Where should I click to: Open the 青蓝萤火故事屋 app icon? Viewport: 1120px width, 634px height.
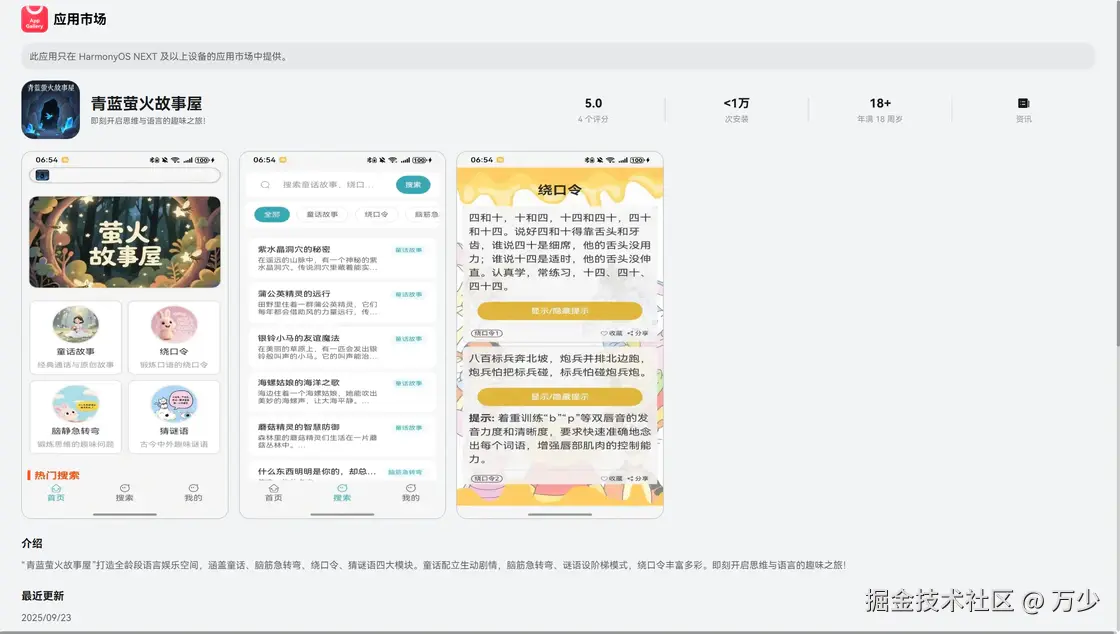[x=50, y=109]
